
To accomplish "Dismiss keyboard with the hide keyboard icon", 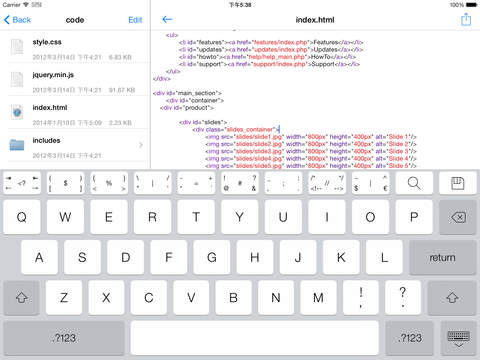I will (458, 338).
